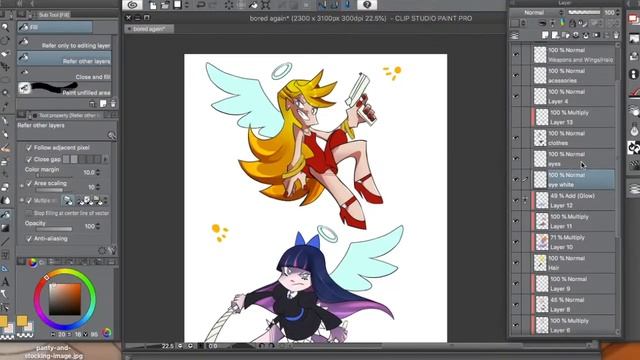Viewport: 640px width, 360px height.
Task: Click the Fill icon in the command bar
Action: click(x=253, y=5)
